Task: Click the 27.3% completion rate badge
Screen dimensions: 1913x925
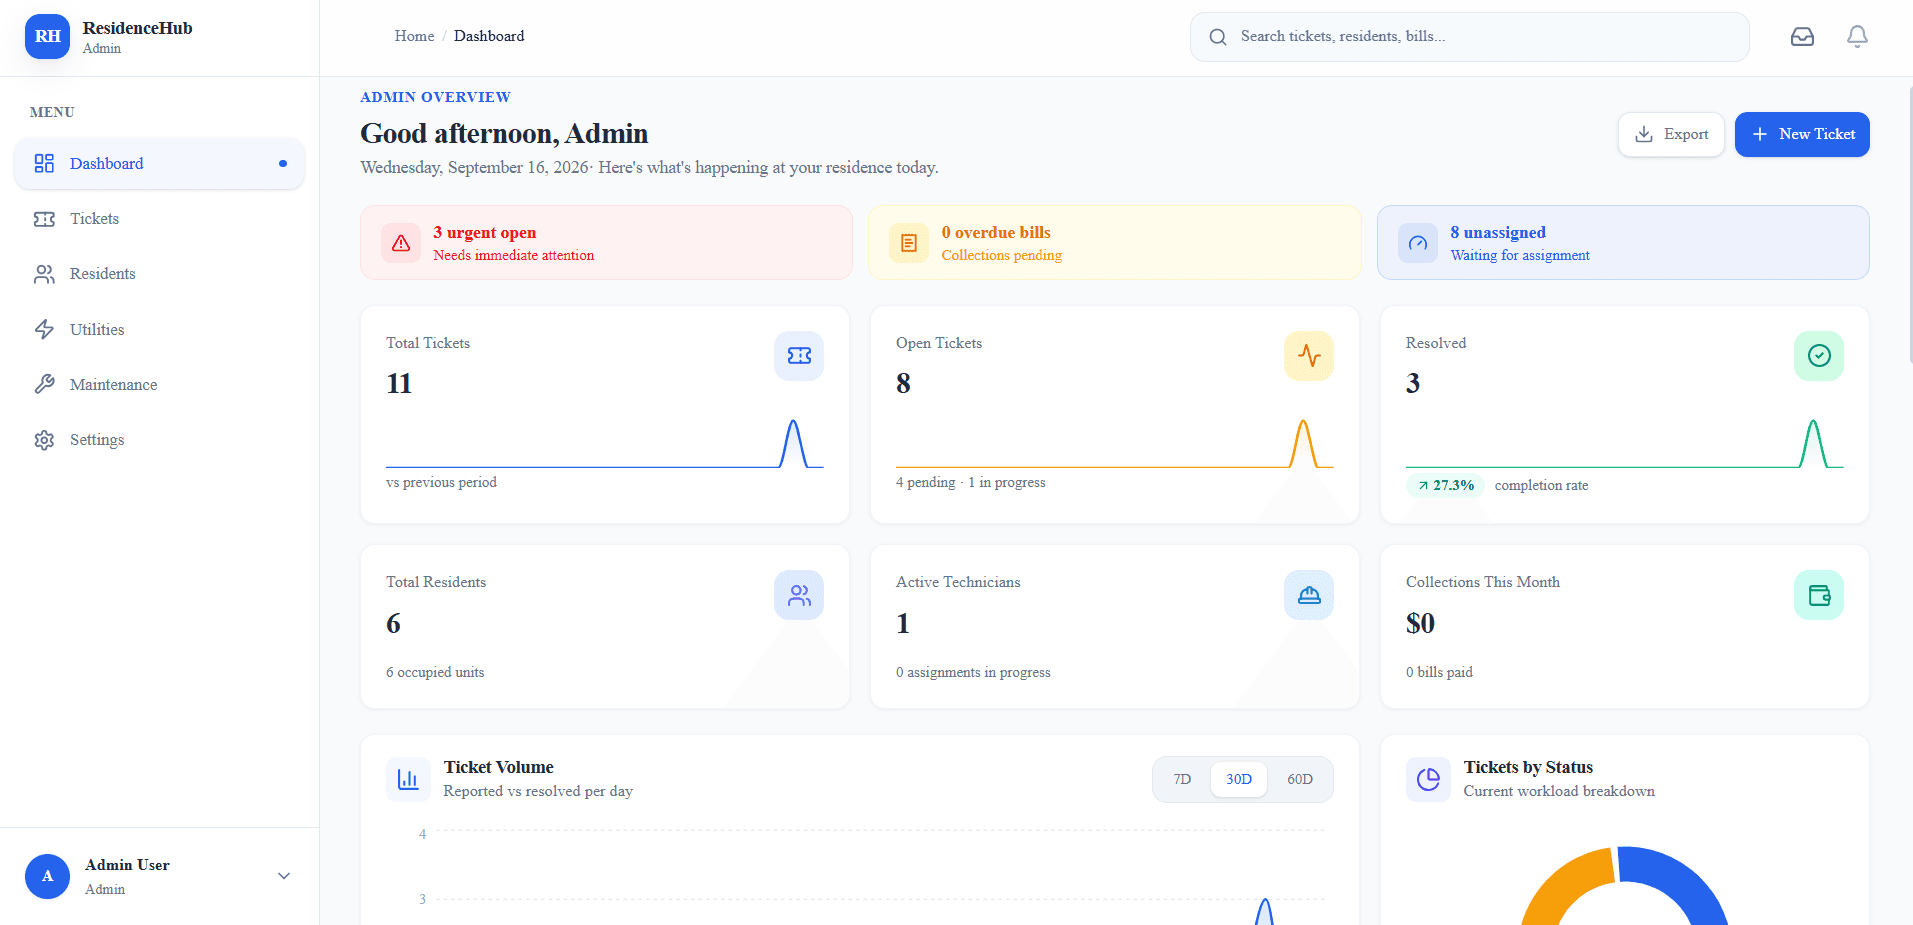Action: point(1445,485)
